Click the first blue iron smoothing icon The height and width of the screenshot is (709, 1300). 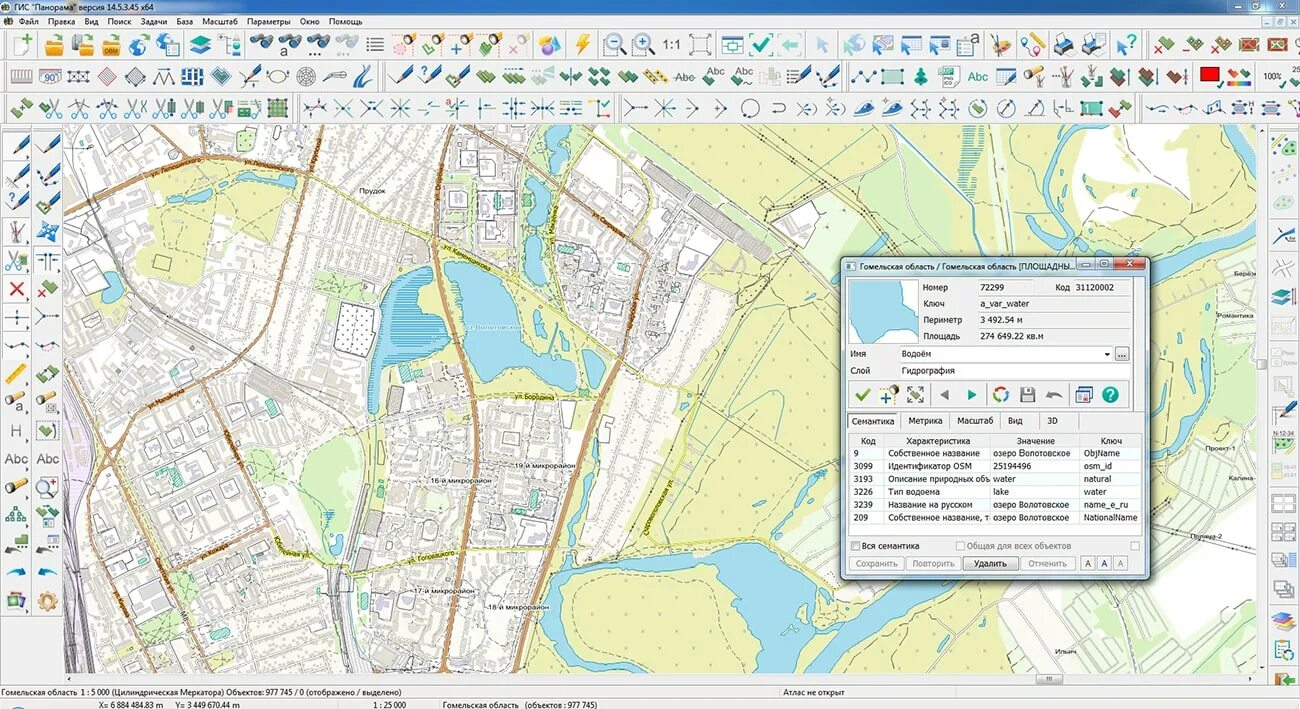864,107
